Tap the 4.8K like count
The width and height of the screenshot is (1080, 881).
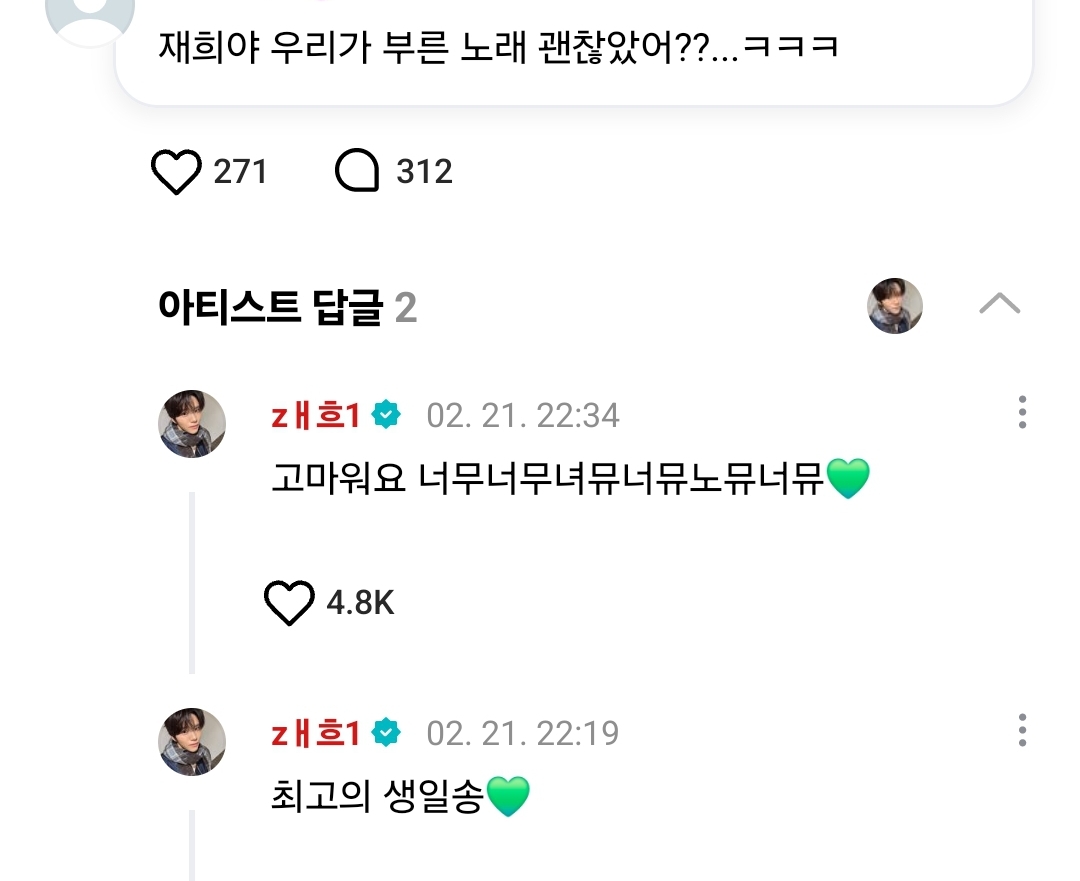(360, 603)
